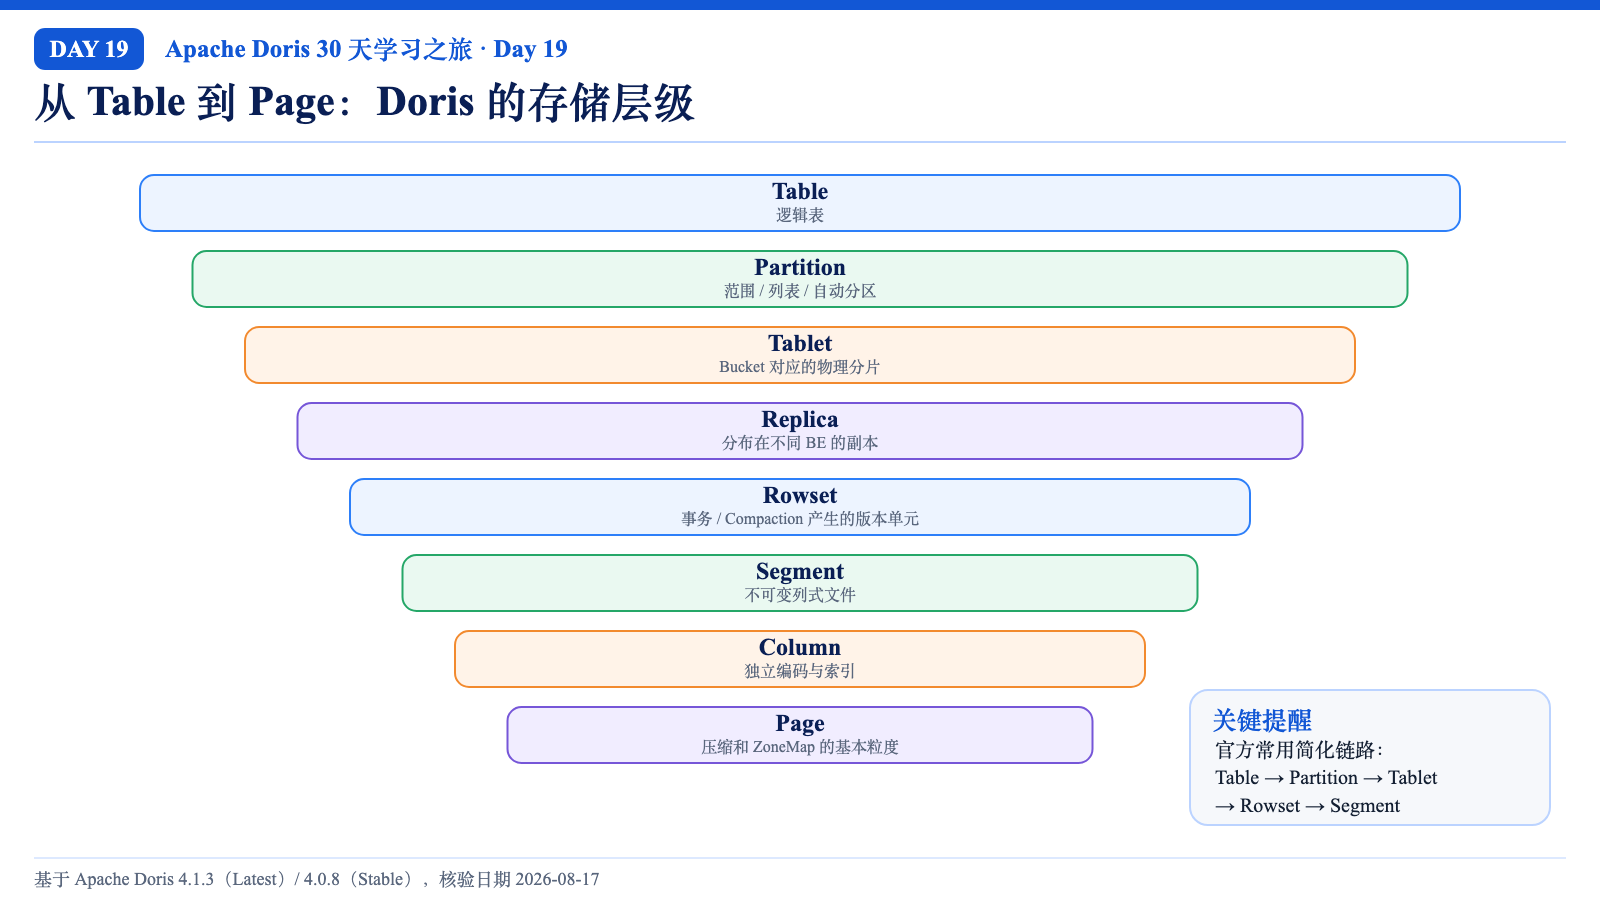Image resolution: width=1600 pixels, height=900 pixels.
Task: Click the line "Table → Partition → Tablet"
Action: click(1326, 778)
